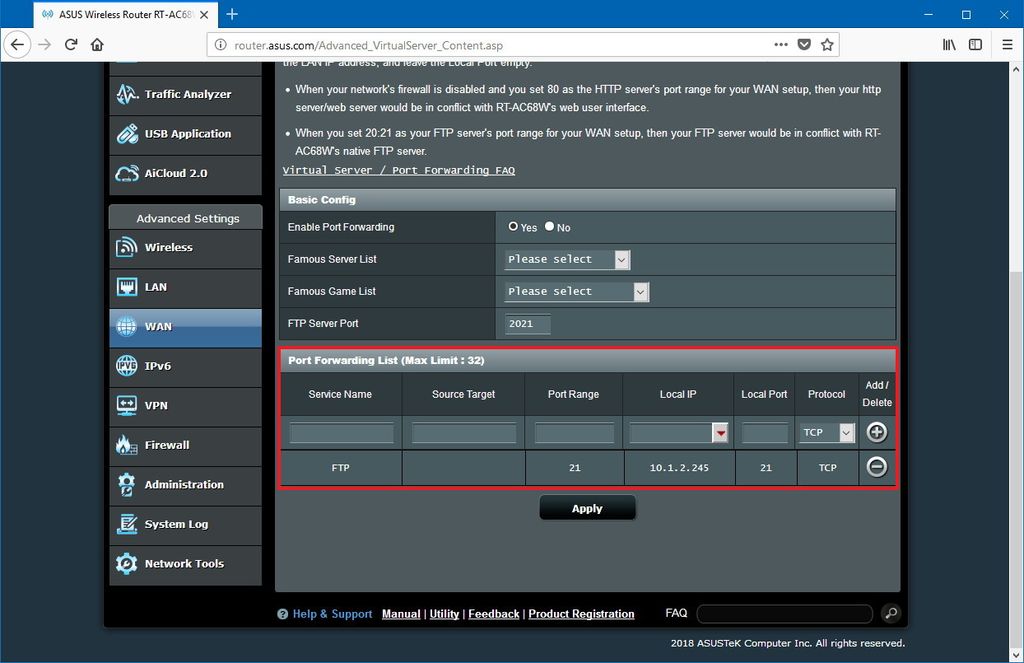Select No for Enable Port Forwarding

[550, 227]
